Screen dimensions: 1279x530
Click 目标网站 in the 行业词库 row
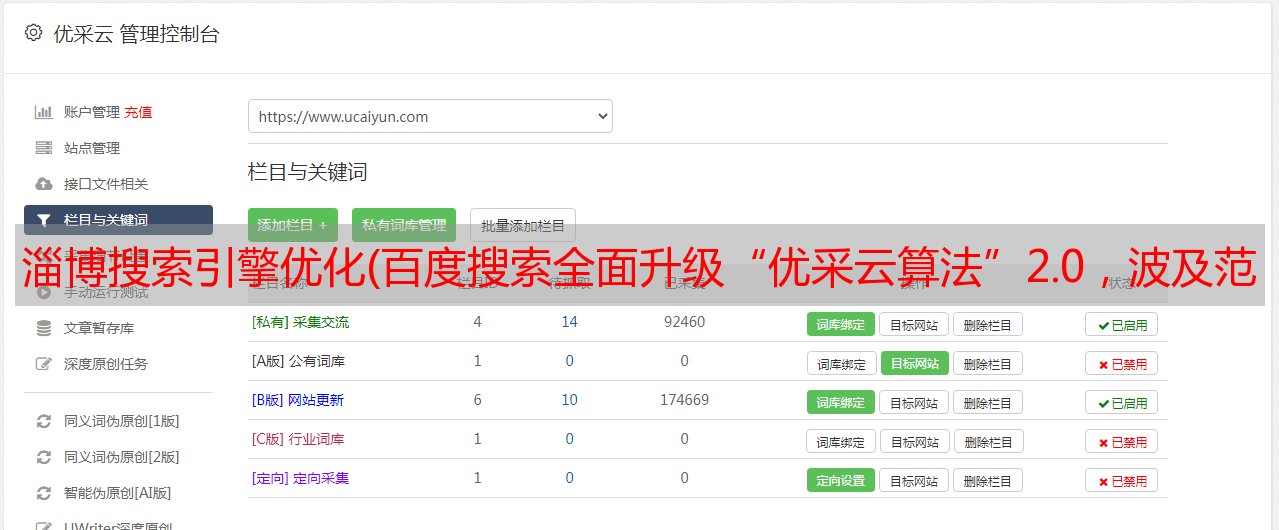[x=914, y=441]
